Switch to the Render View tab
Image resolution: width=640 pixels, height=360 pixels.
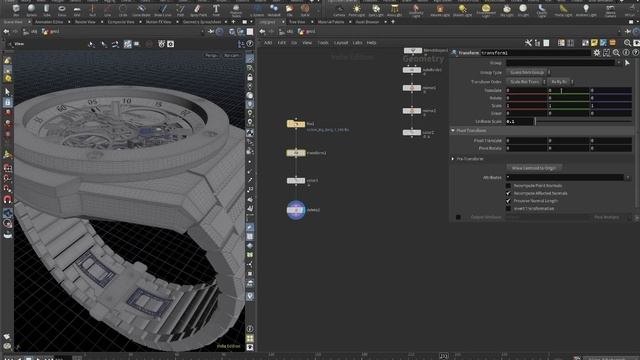pos(85,22)
